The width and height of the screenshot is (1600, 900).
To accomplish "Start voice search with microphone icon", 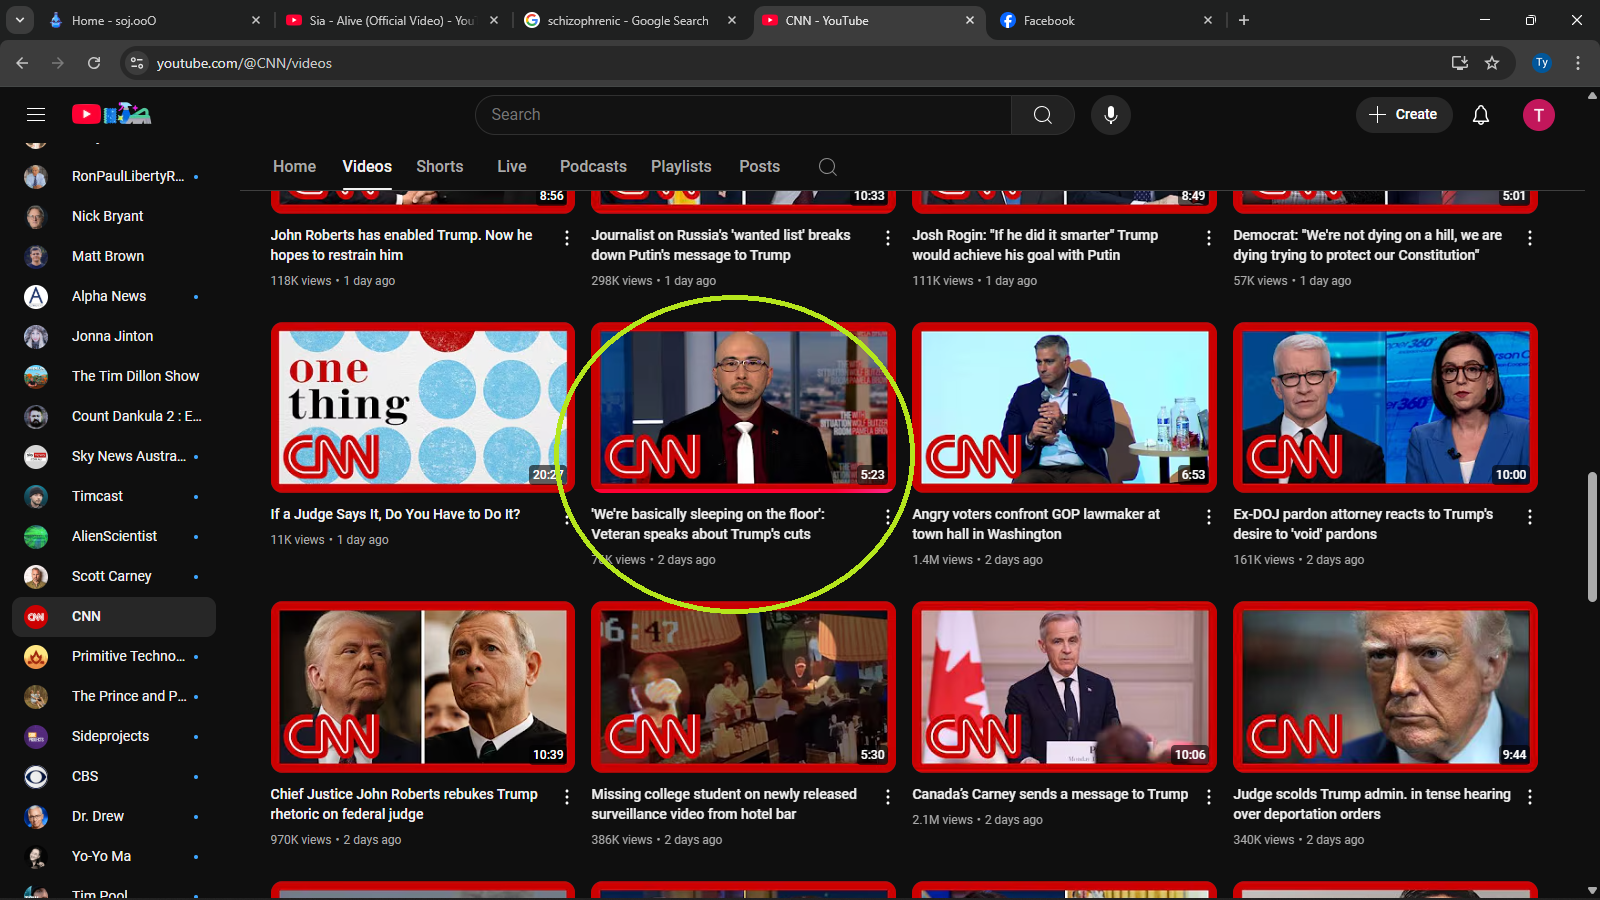I will coord(1110,115).
